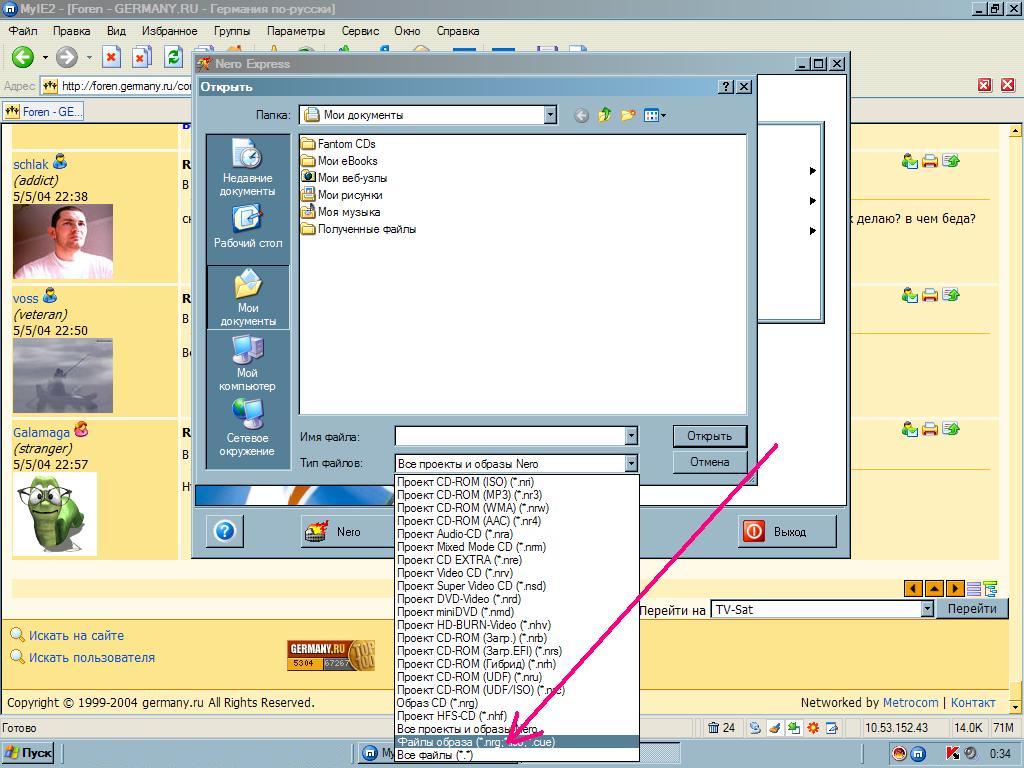Click the Выход exit button

coord(787,532)
